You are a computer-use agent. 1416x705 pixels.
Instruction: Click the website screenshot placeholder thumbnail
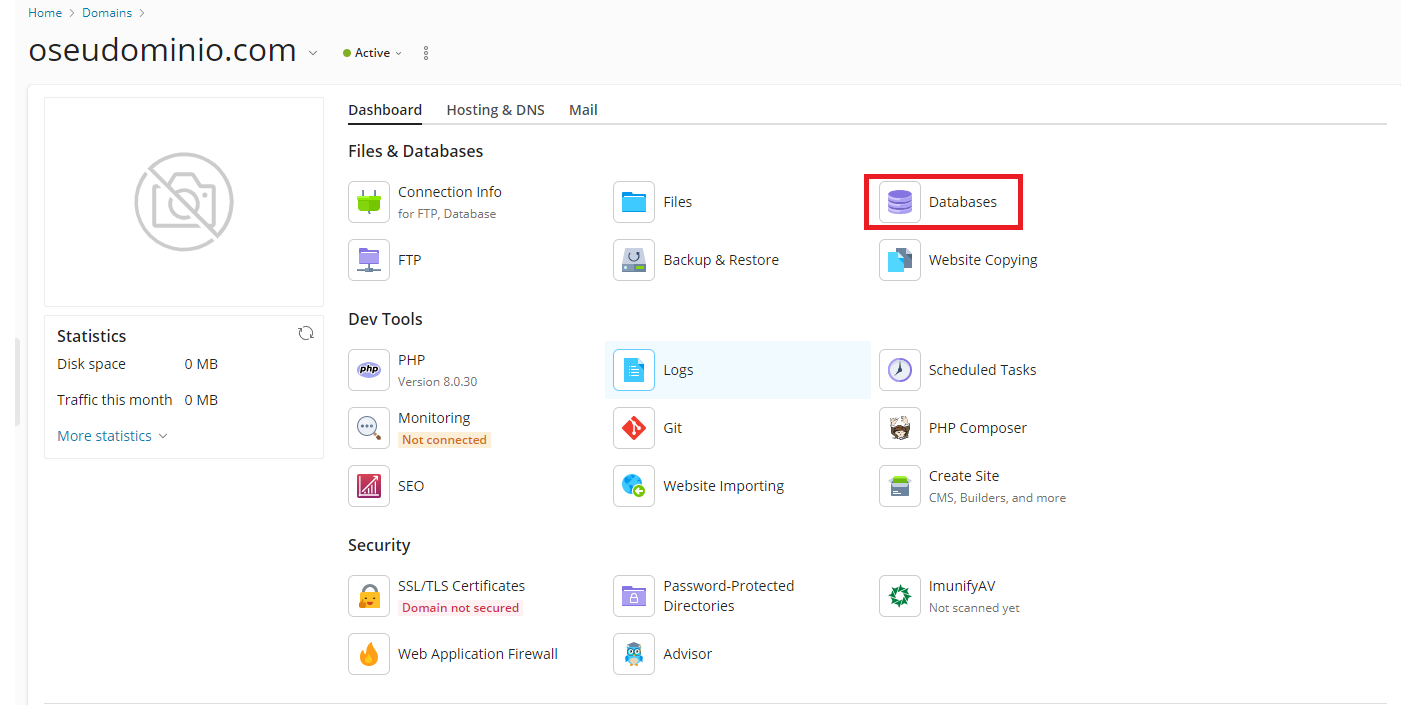click(x=184, y=202)
